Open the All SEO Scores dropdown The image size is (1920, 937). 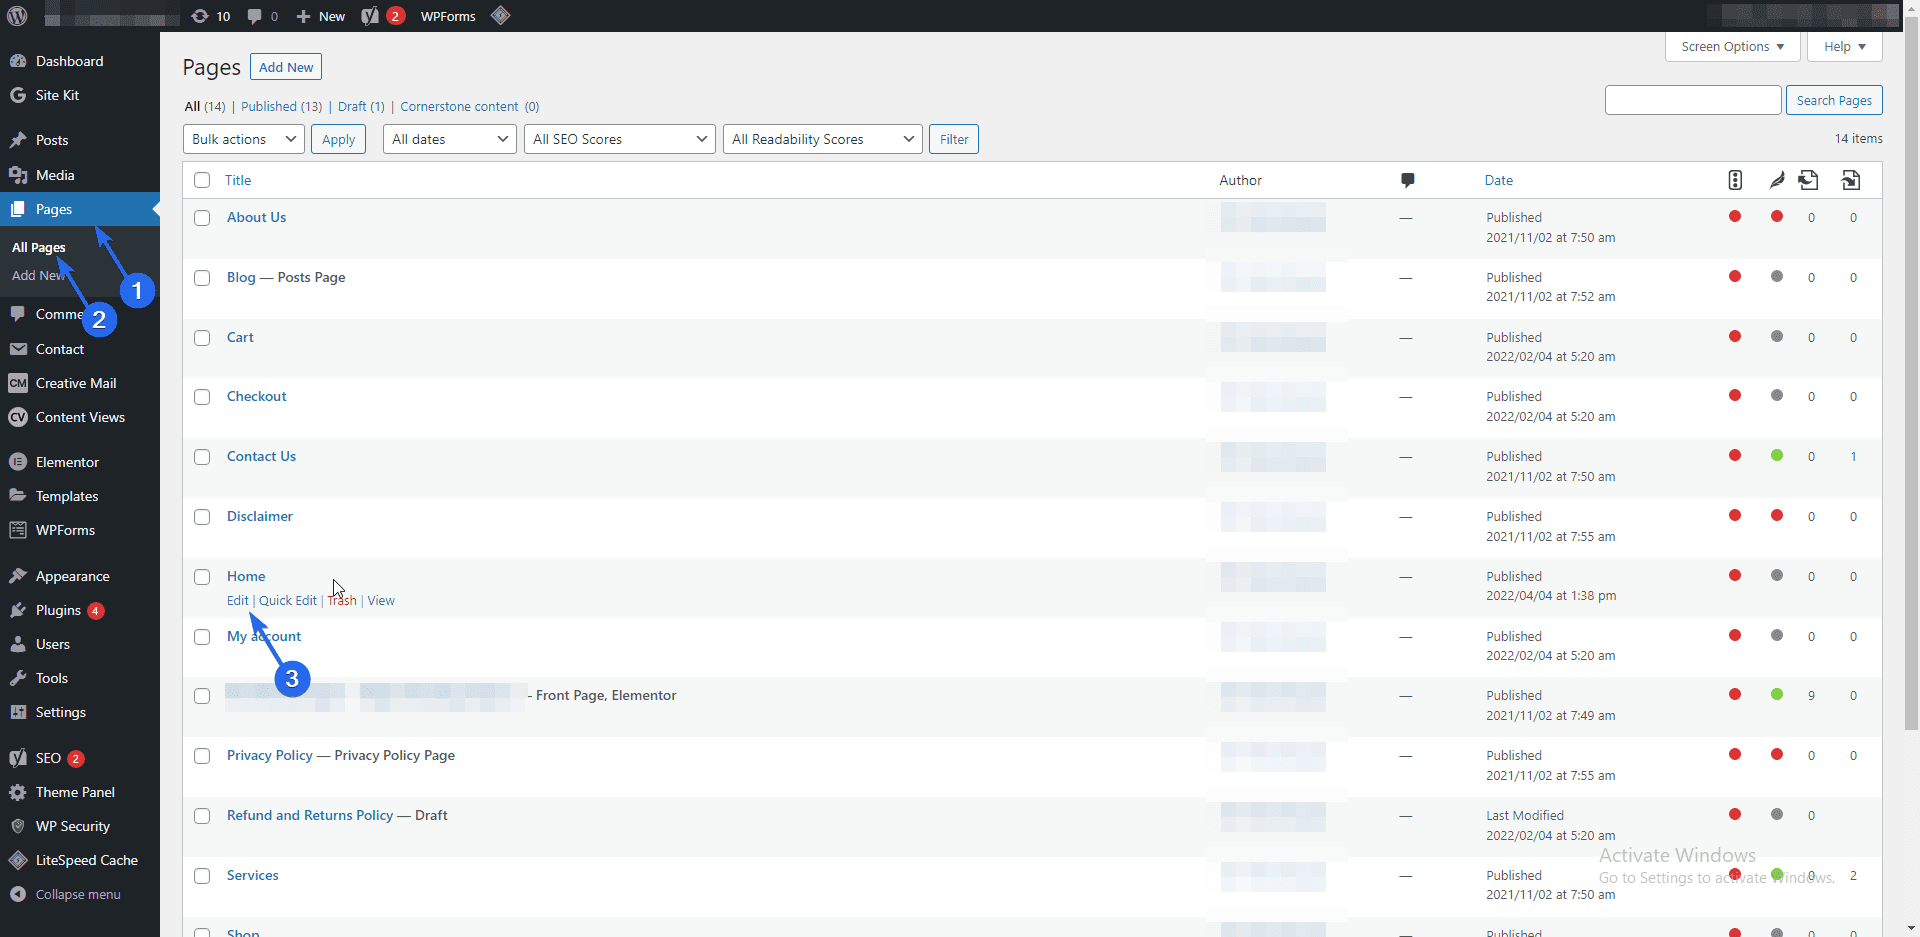pos(620,139)
